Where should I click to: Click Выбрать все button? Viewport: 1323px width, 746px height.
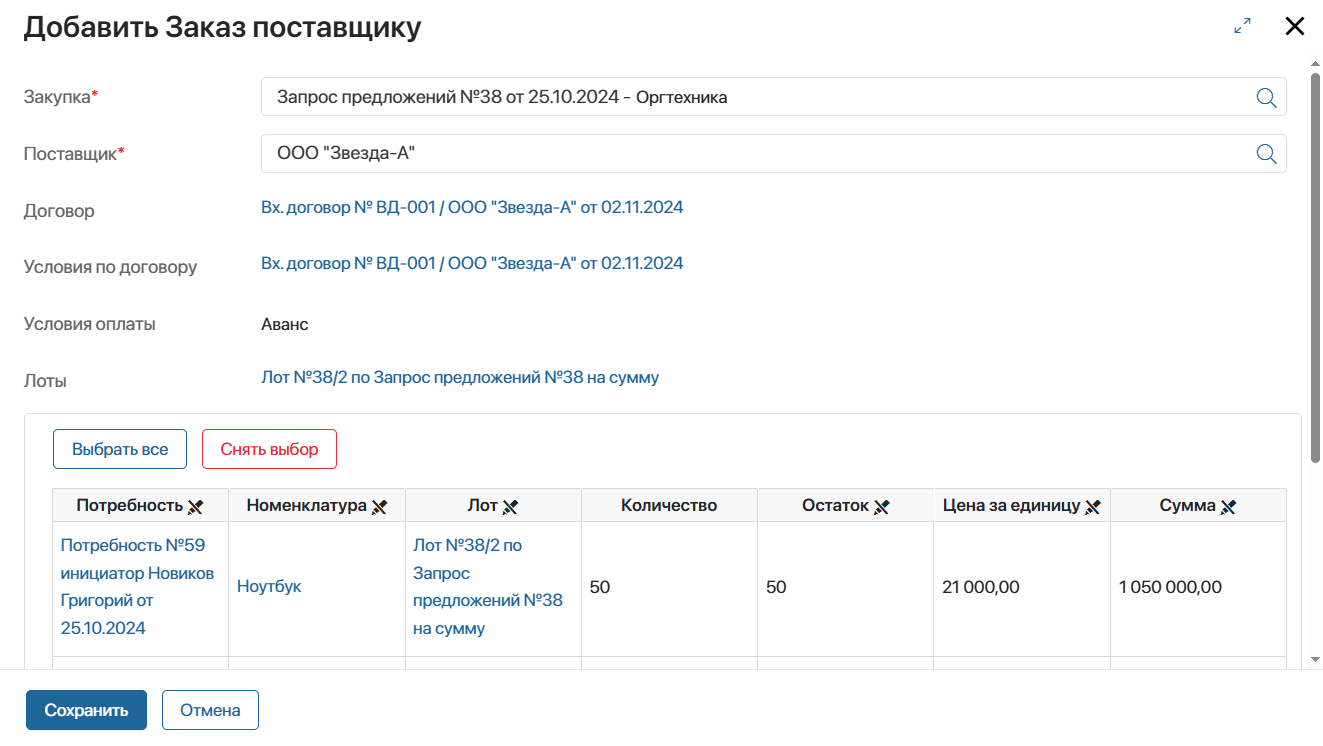tap(120, 449)
